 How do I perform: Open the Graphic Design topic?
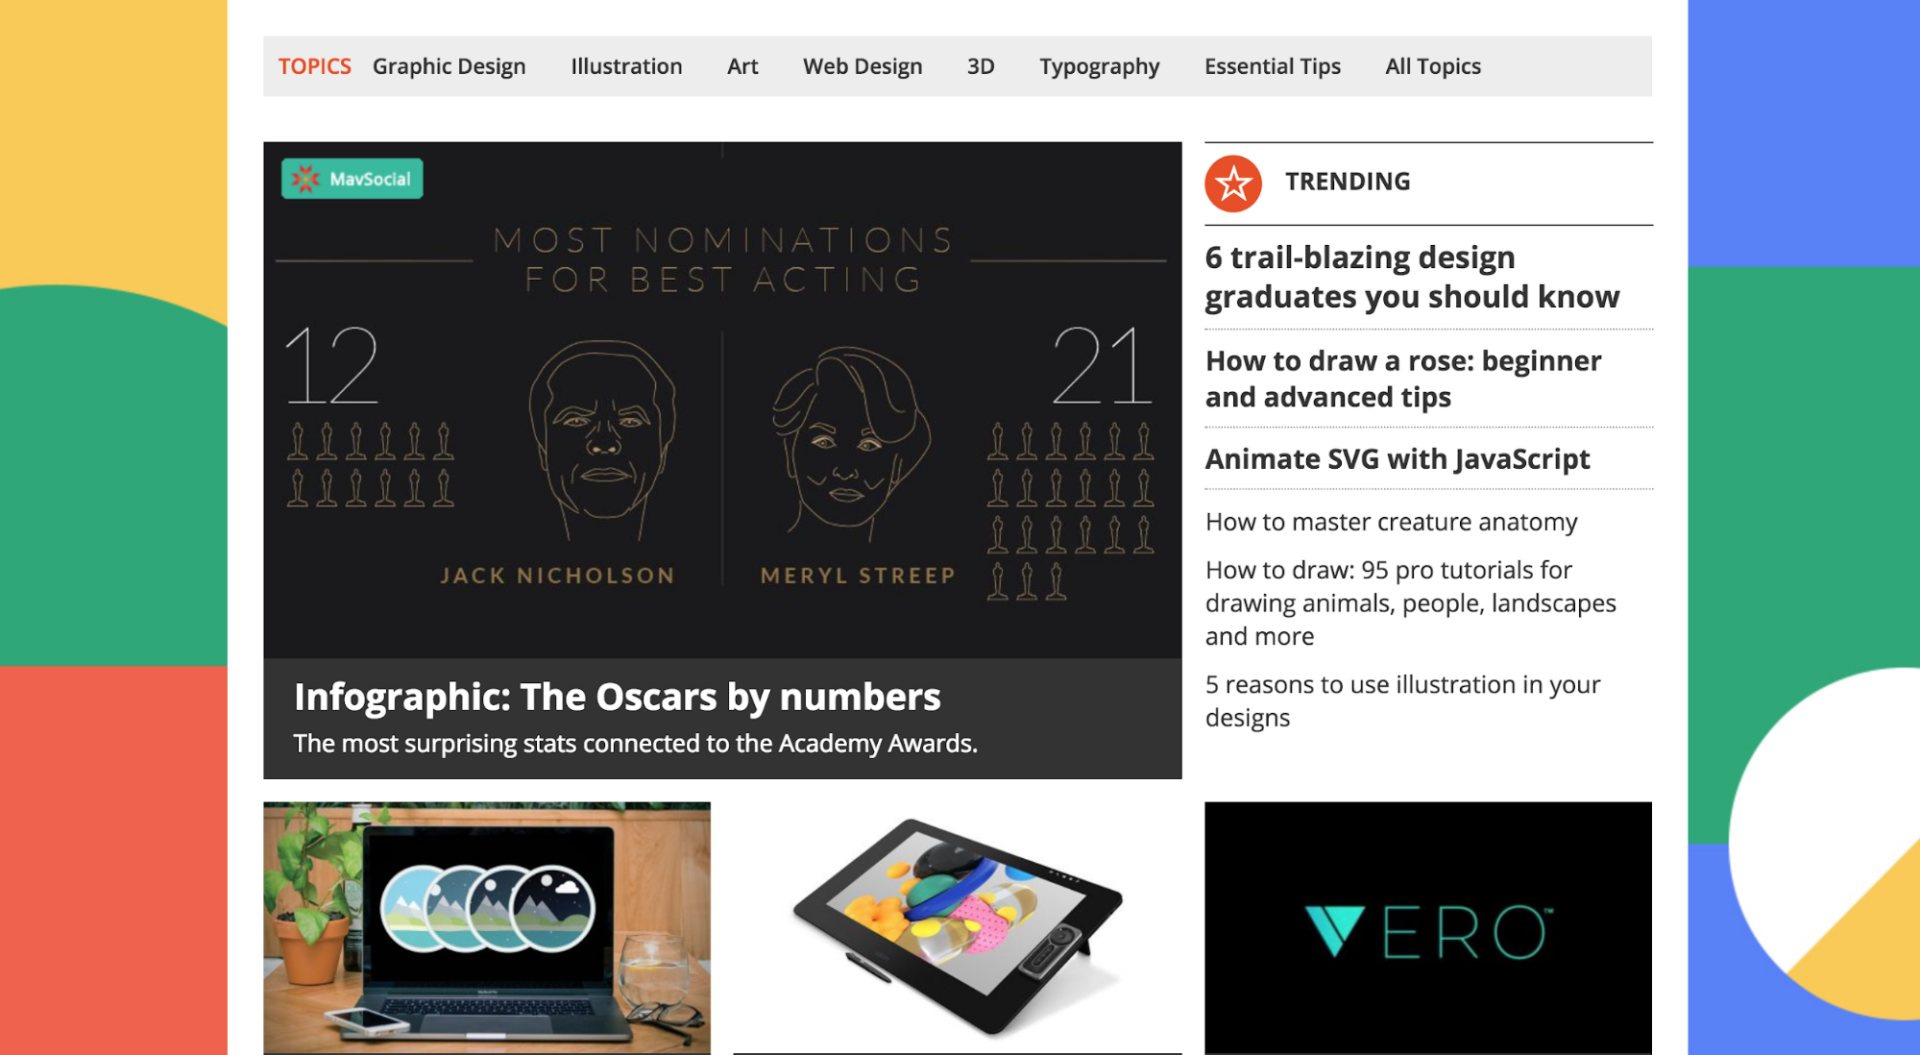(x=449, y=66)
